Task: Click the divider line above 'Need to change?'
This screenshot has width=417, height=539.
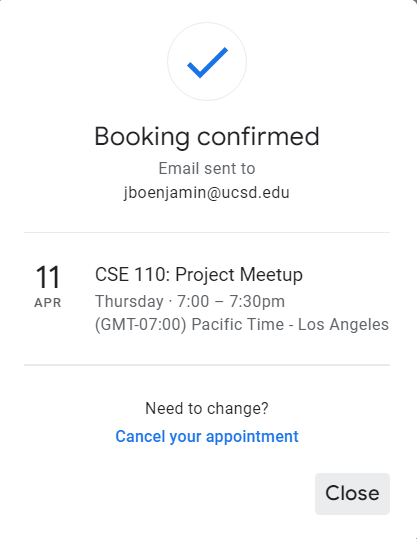Action: (207, 365)
